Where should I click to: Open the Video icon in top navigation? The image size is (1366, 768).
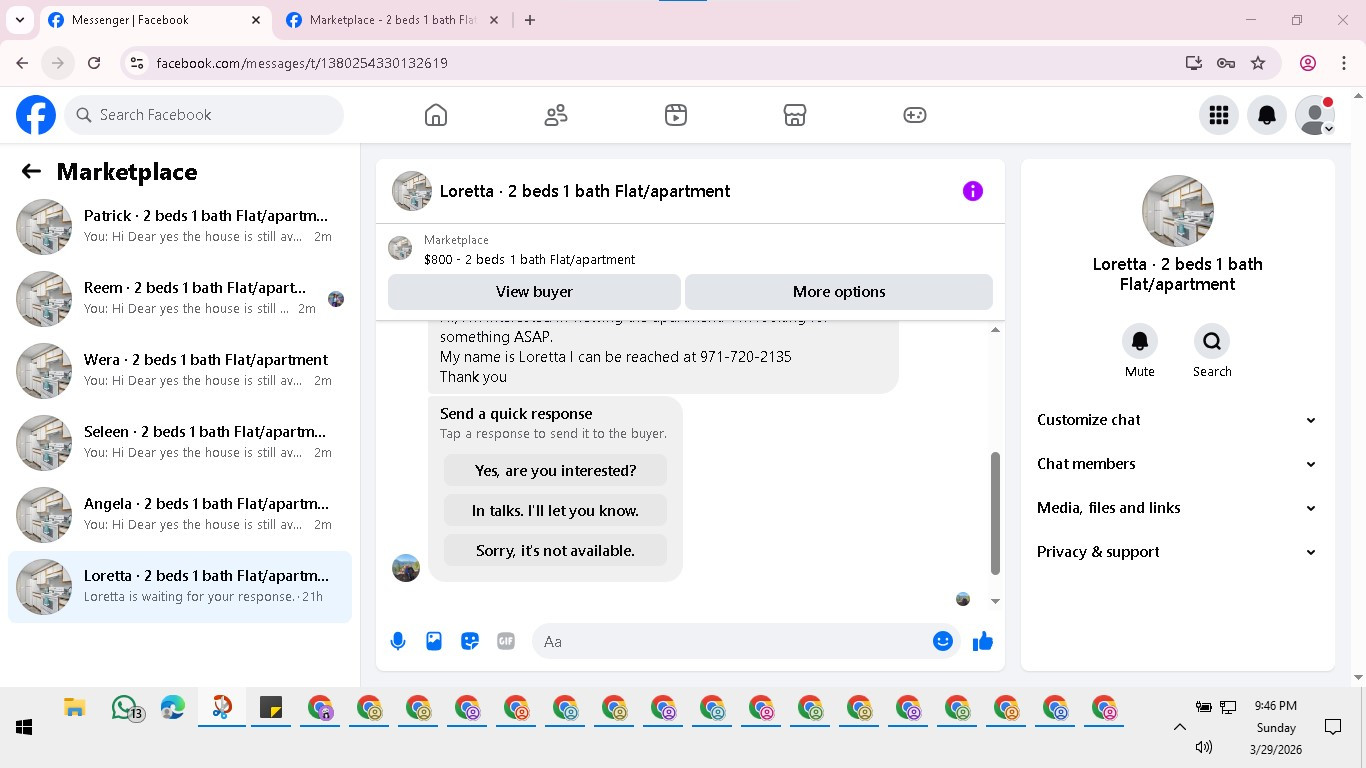click(676, 115)
